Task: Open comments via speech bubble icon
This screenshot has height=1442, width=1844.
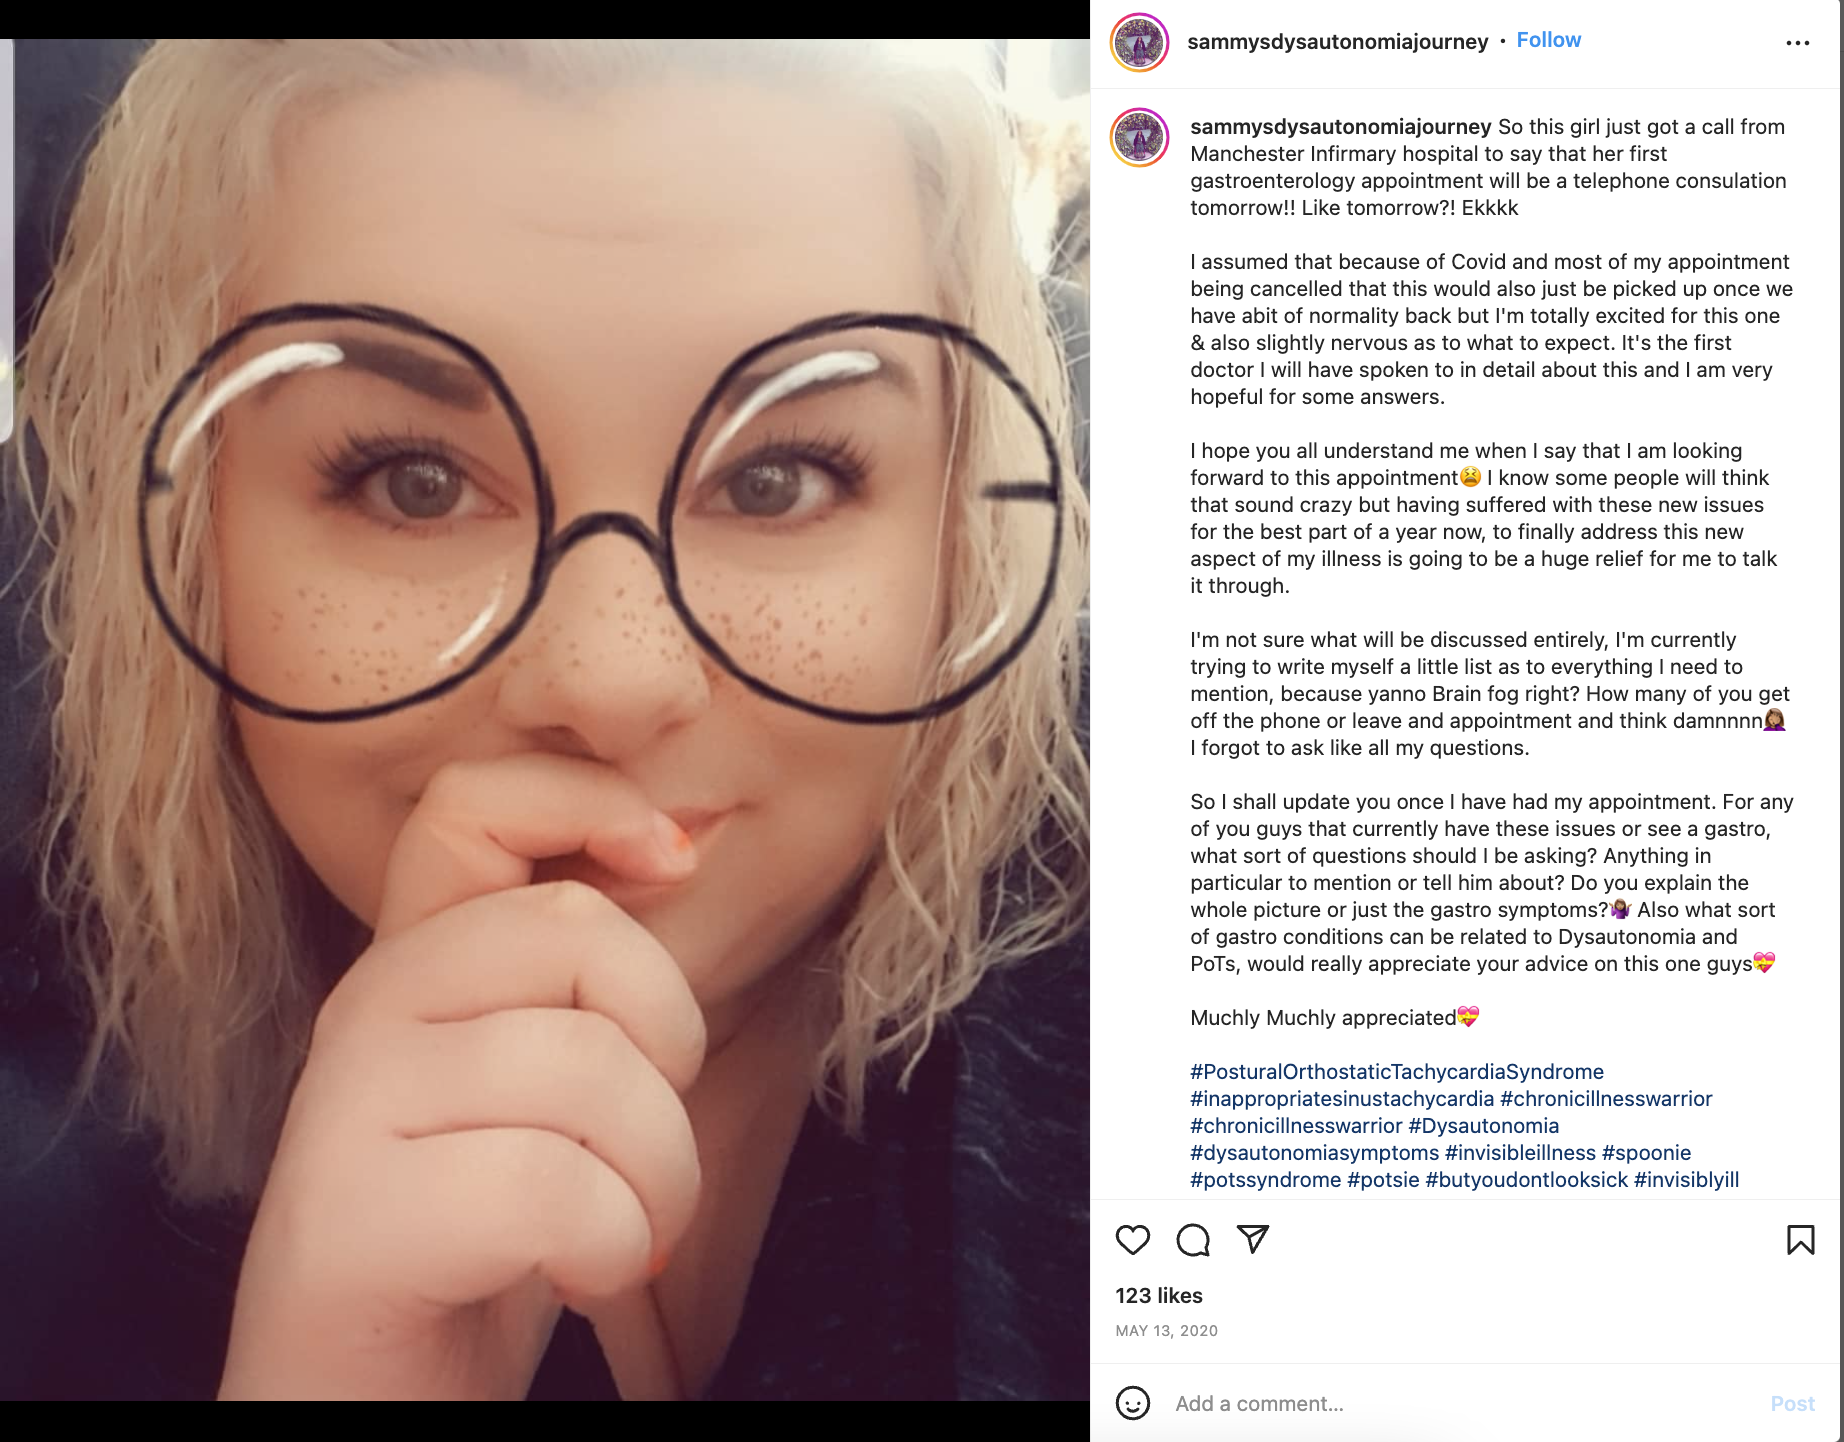Action: point(1192,1240)
